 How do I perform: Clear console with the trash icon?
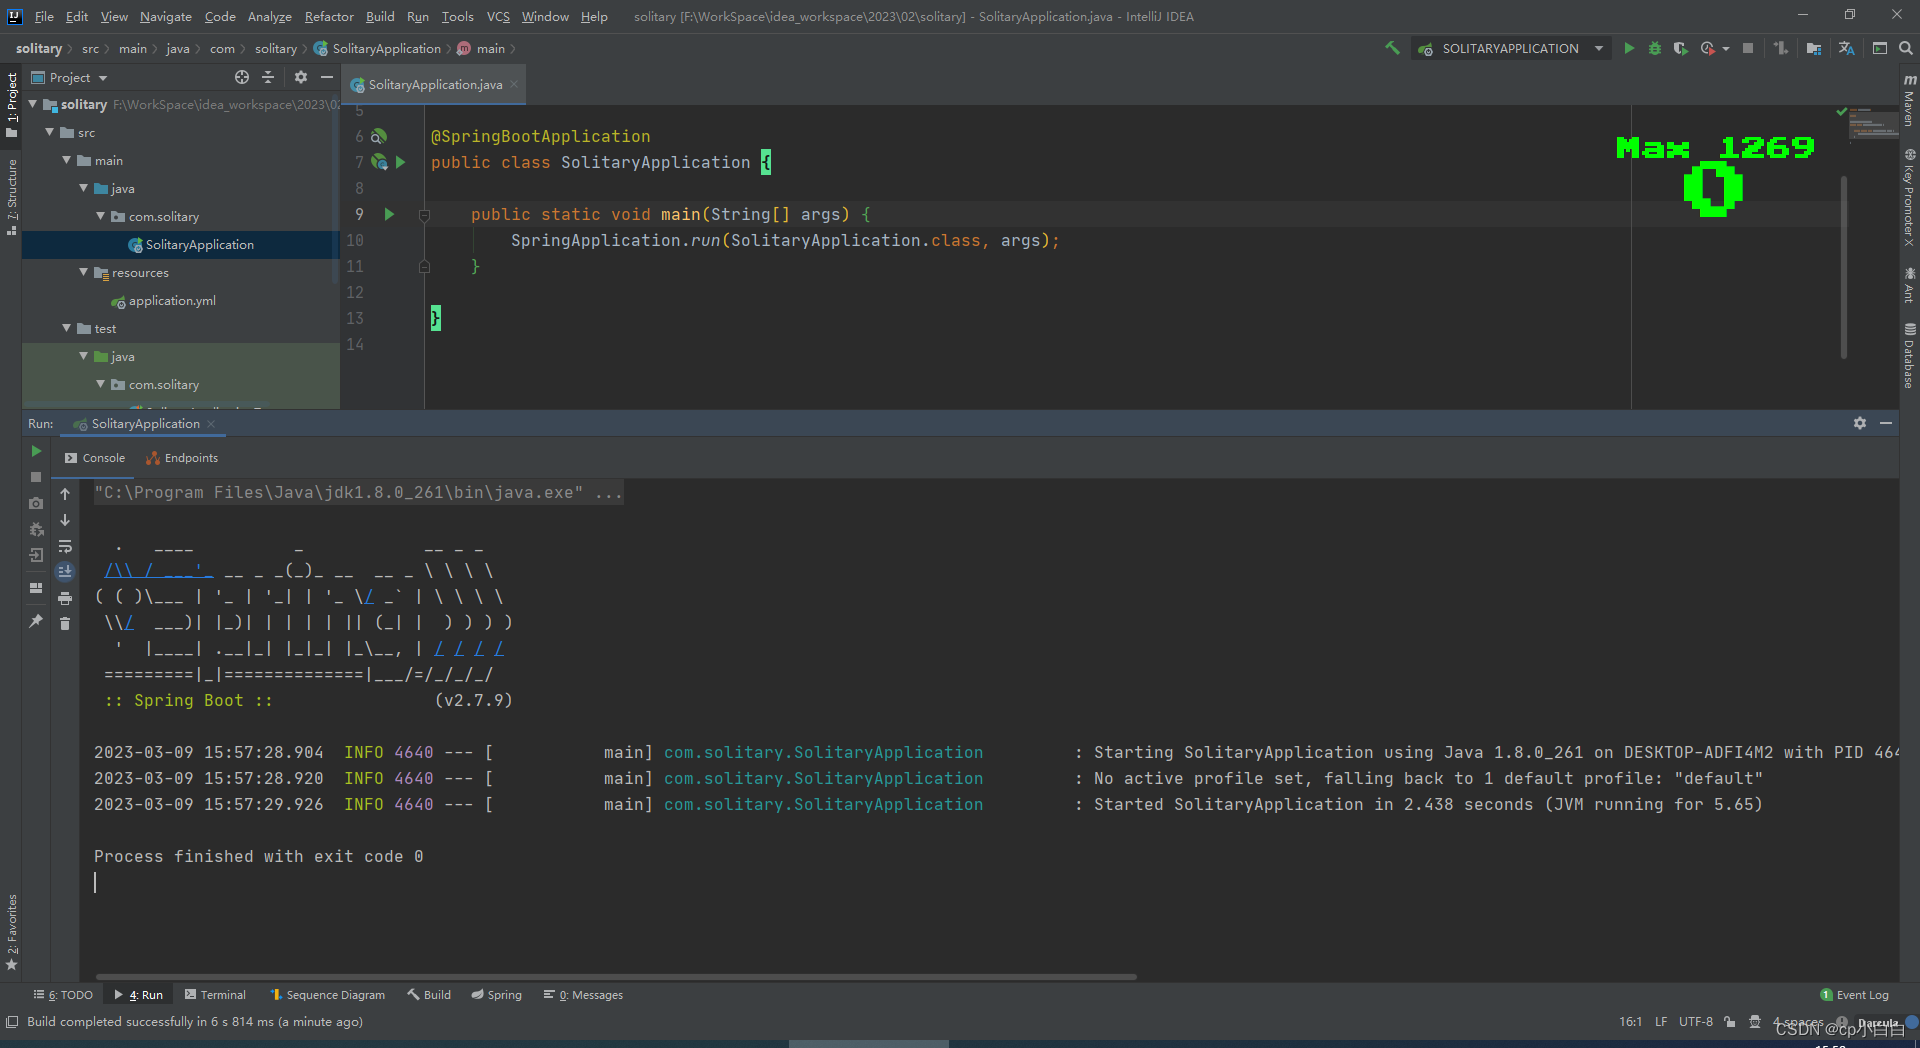pyautogui.click(x=65, y=624)
